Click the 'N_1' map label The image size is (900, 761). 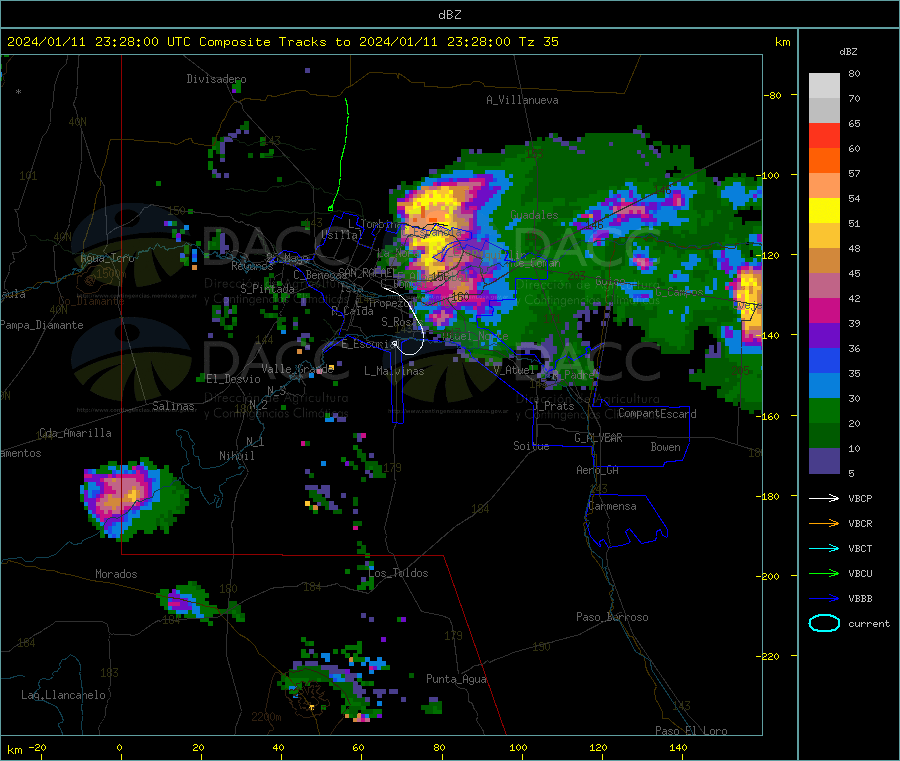click(255, 442)
